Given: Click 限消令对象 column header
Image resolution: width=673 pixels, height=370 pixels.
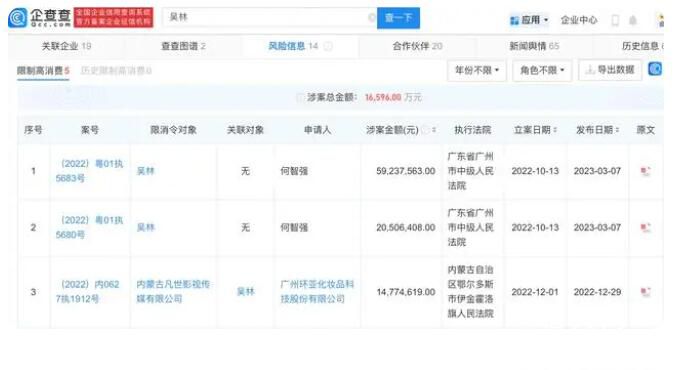Looking at the screenshot, I should 173,130.
